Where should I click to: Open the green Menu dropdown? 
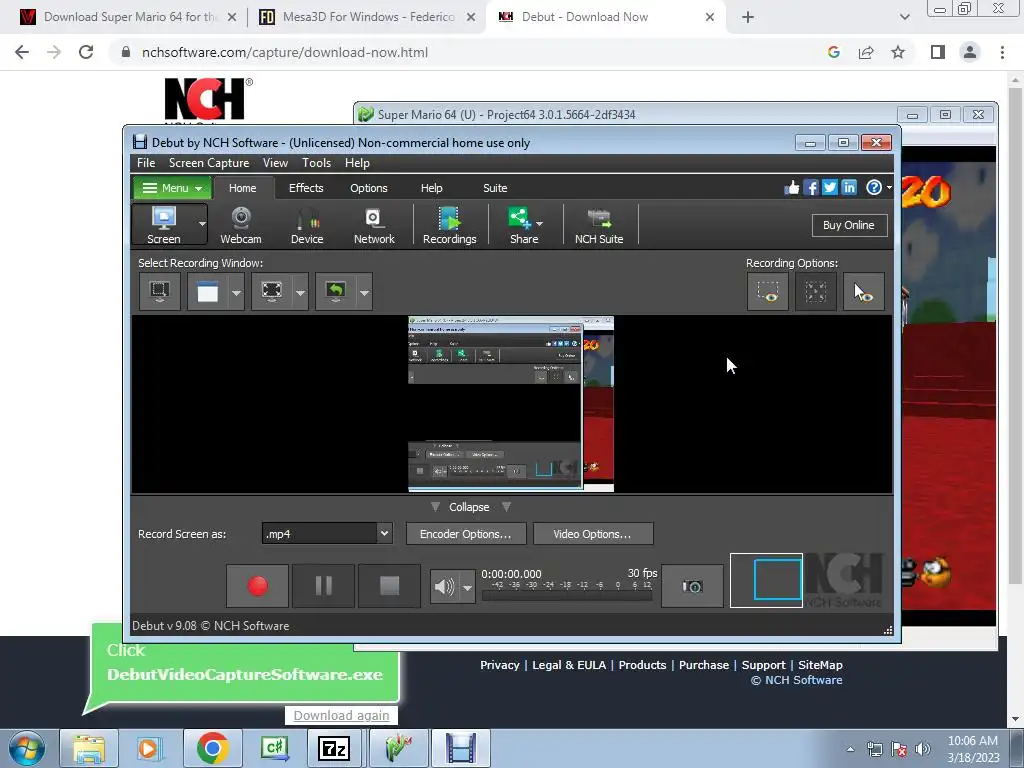click(x=172, y=188)
